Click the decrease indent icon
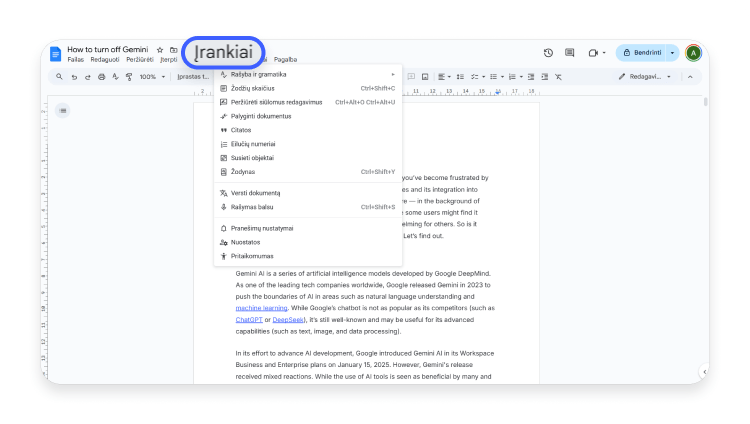Image resolution: width=750 pixels, height=424 pixels. (530, 77)
